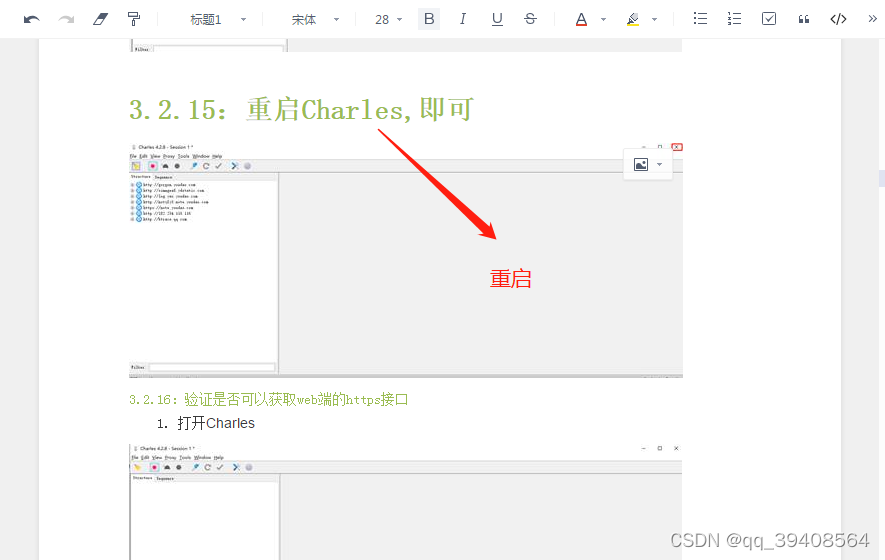
Task: Activate the format painter
Action: [134, 19]
